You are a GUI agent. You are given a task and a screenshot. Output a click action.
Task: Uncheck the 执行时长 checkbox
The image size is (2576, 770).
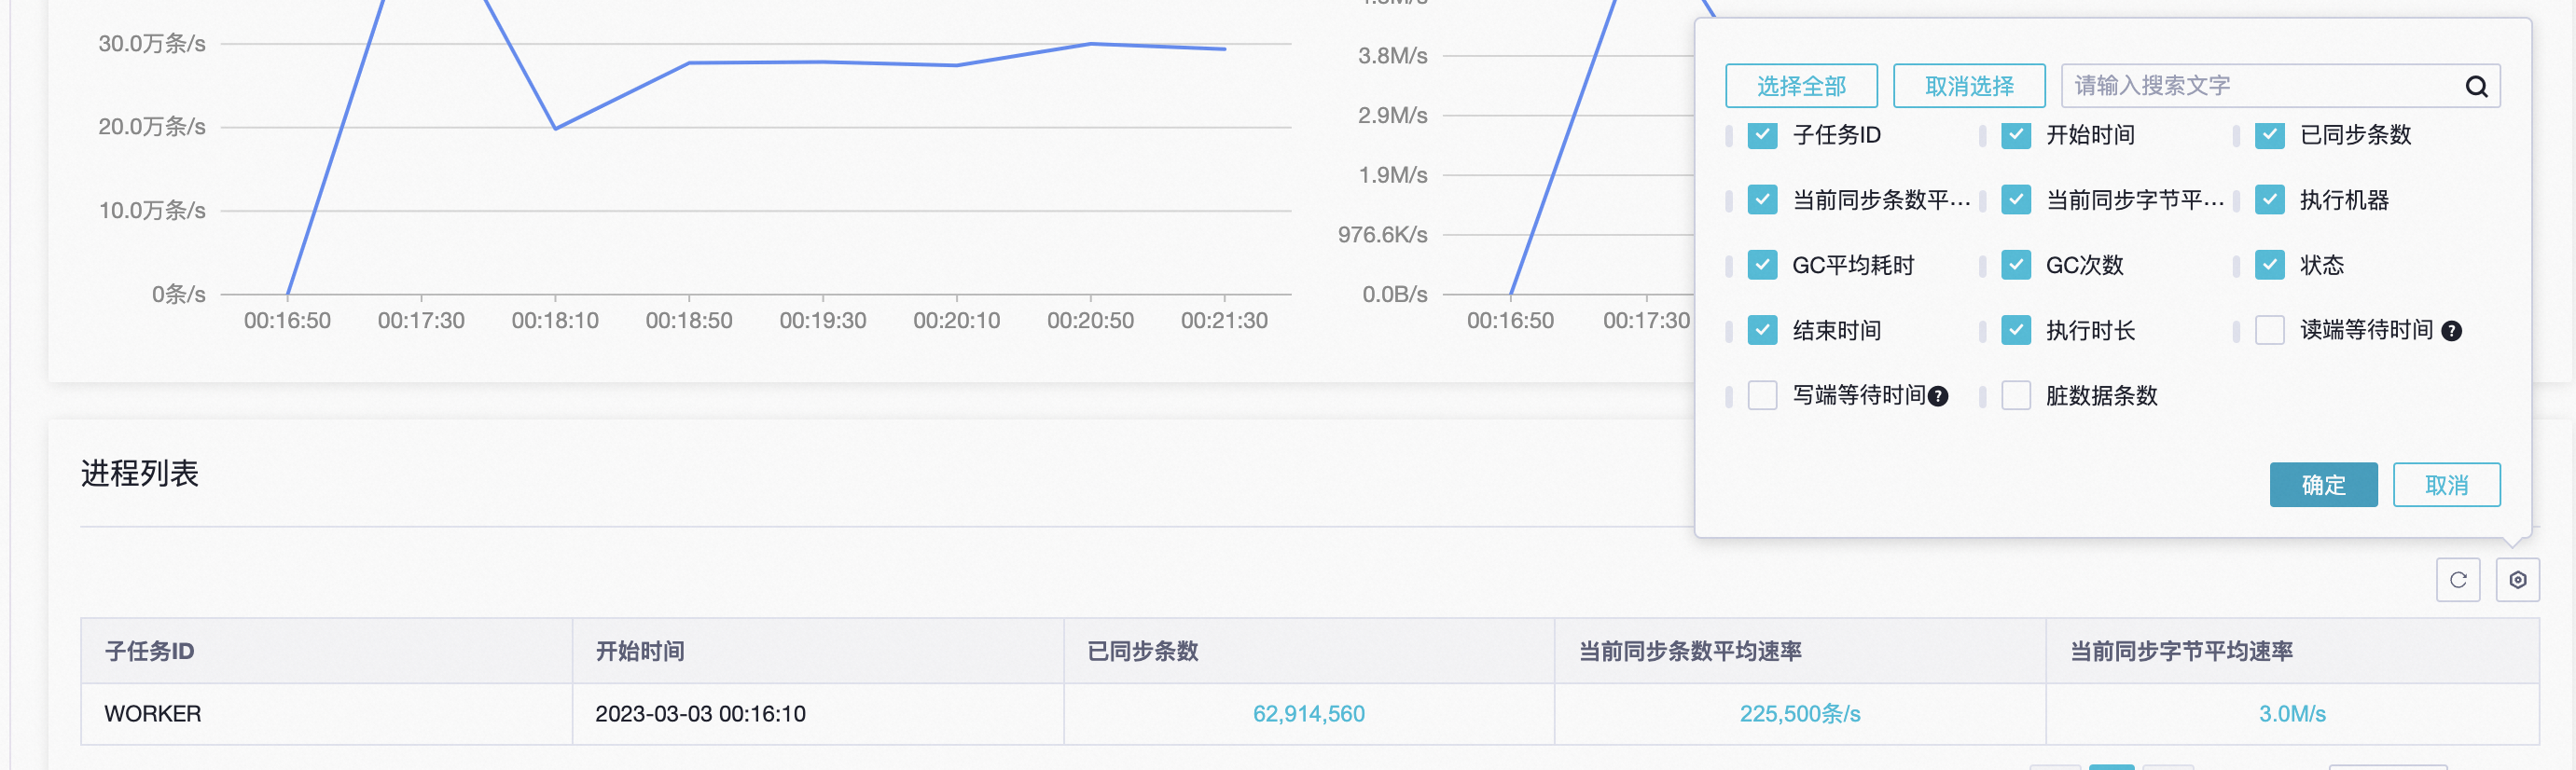pyautogui.click(x=2016, y=330)
